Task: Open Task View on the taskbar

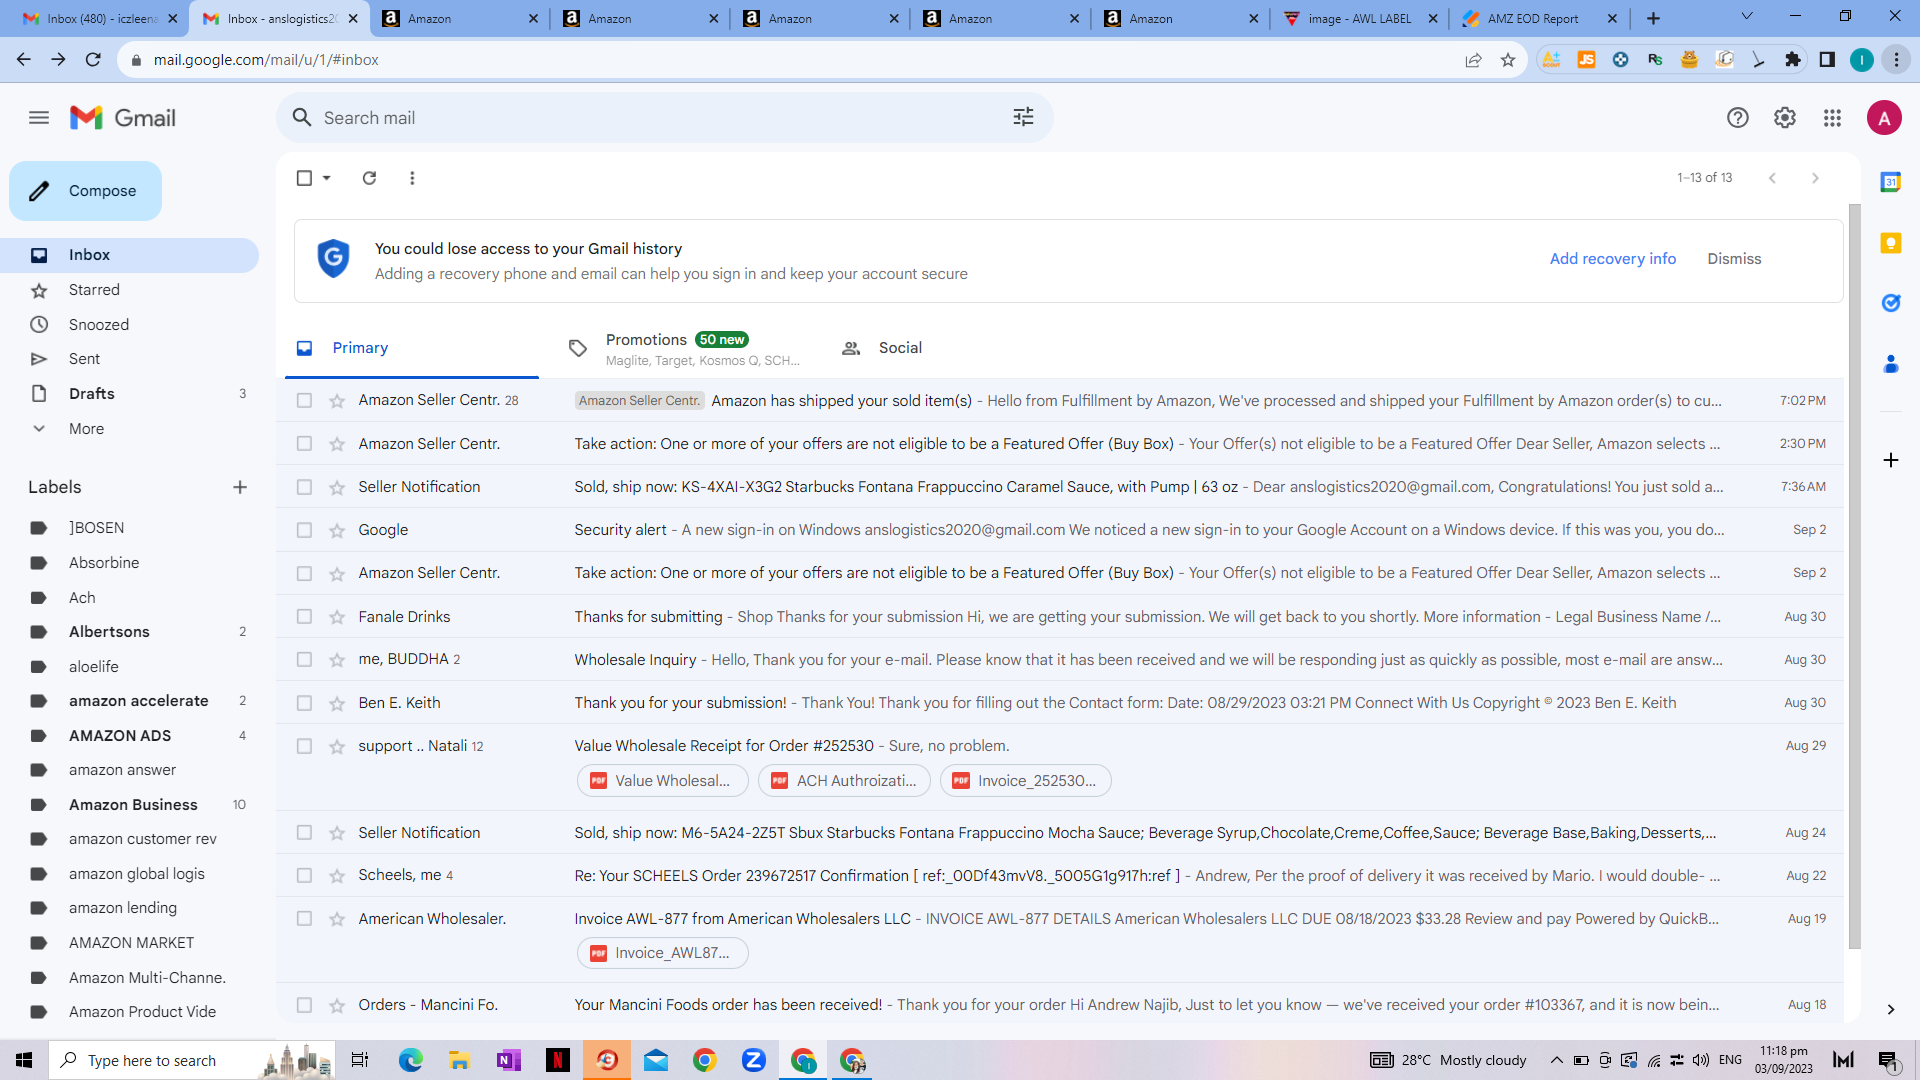Action: click(360, 1060)
